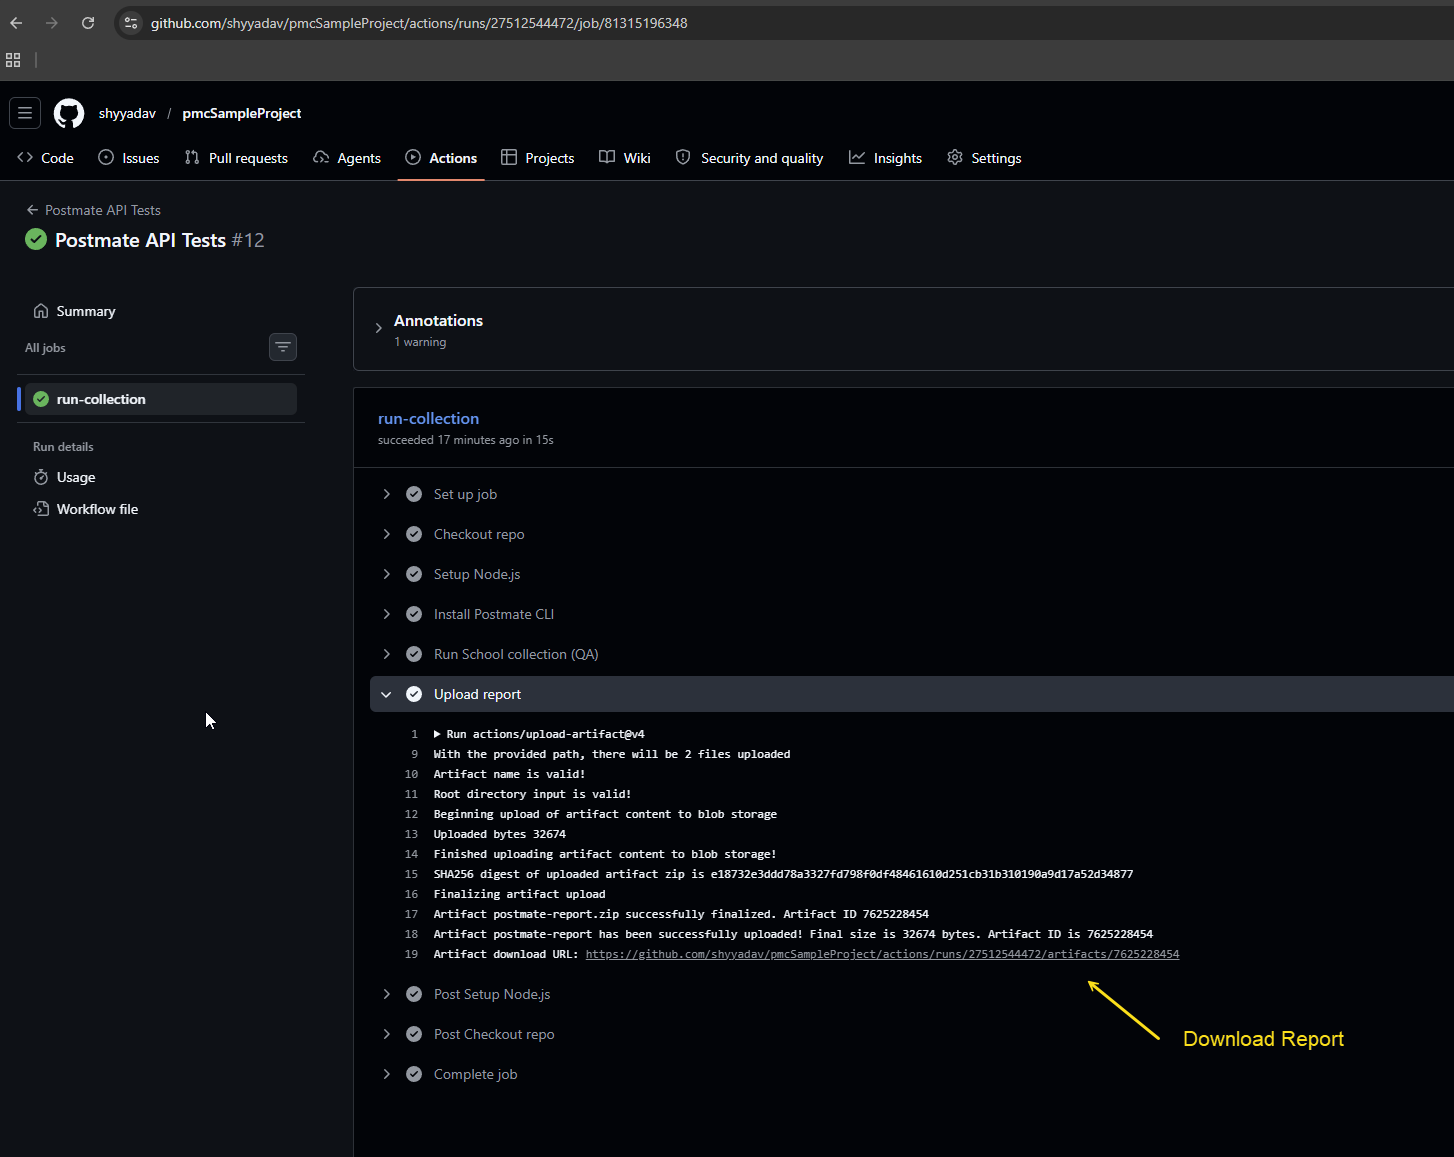Reload the page with refresh icon
The image size is (1454, 1157).
pos(88,23)
